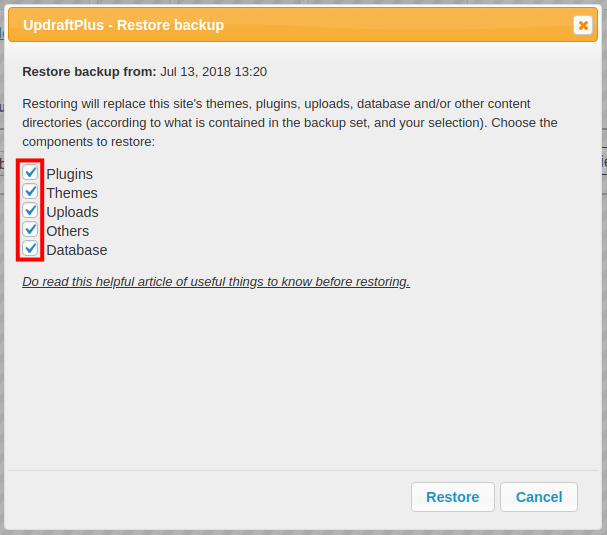Click the backup date Jul 13, 2018
This screenshot has width=607, height=535.
[213, 72]
